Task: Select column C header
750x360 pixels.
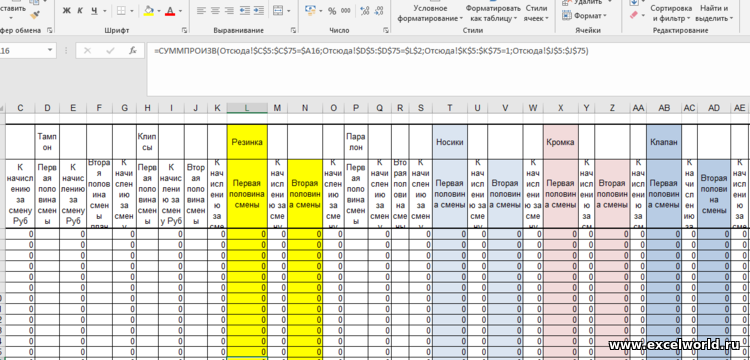Action: coord(20,109)
